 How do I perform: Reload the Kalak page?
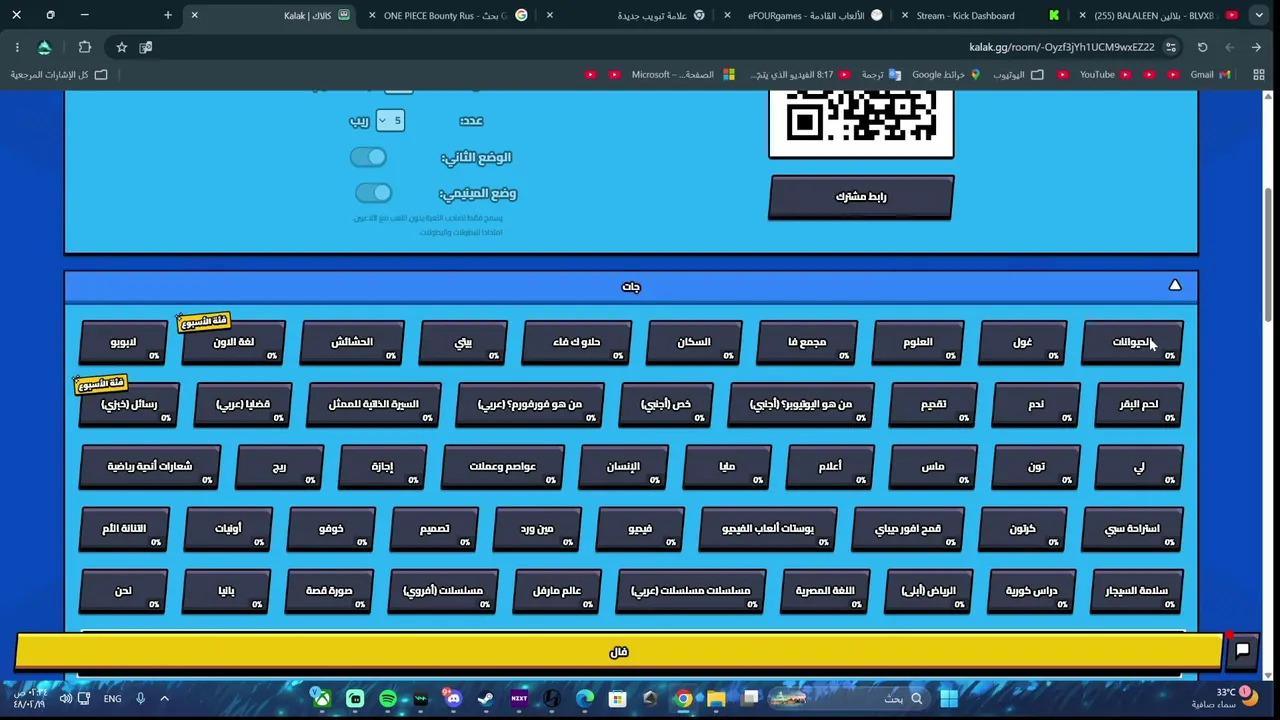point(1203,47)
